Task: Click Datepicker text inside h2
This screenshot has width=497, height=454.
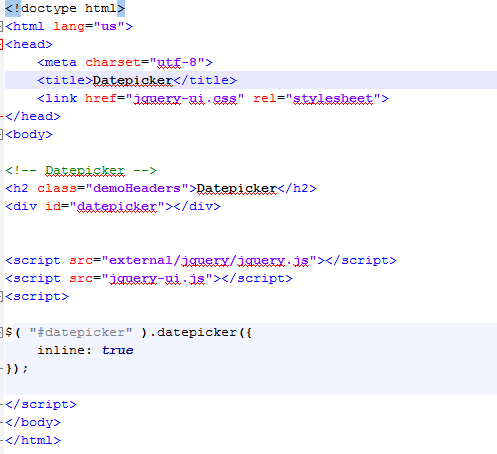Action: (237, 188)
